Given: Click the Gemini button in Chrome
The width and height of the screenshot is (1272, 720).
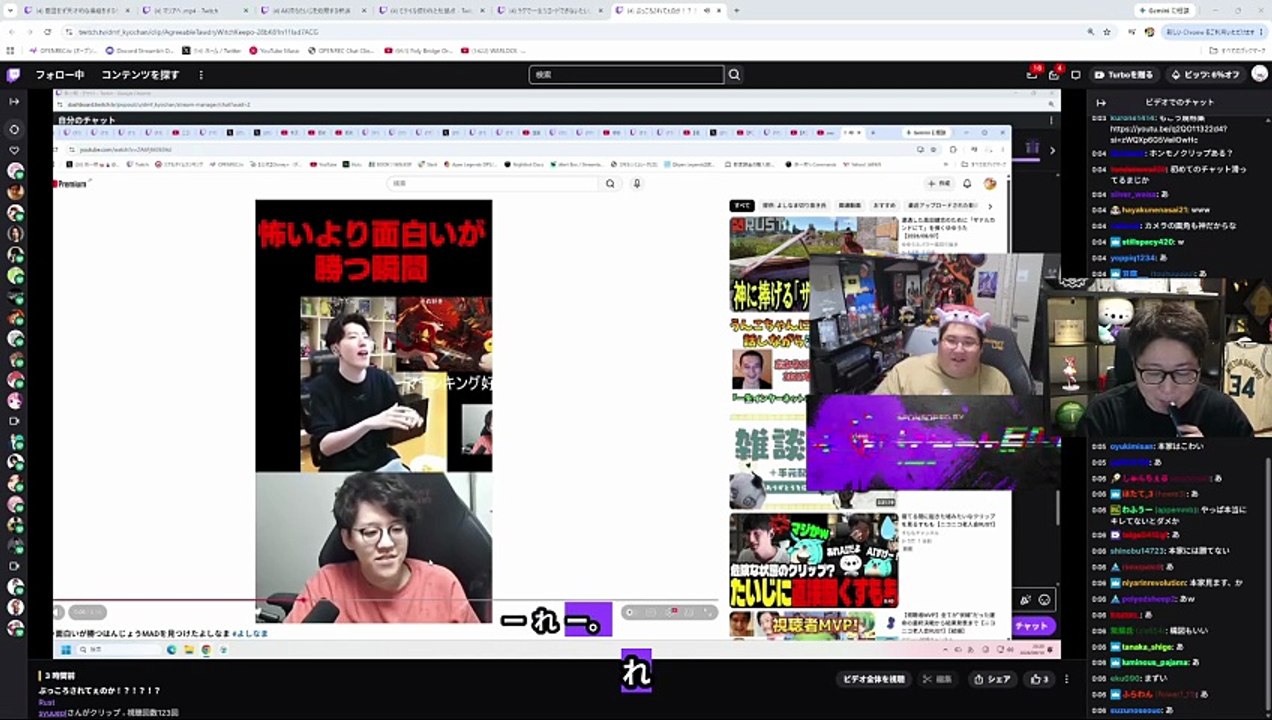Looking at the screenshot, I should coord(1166,10).
